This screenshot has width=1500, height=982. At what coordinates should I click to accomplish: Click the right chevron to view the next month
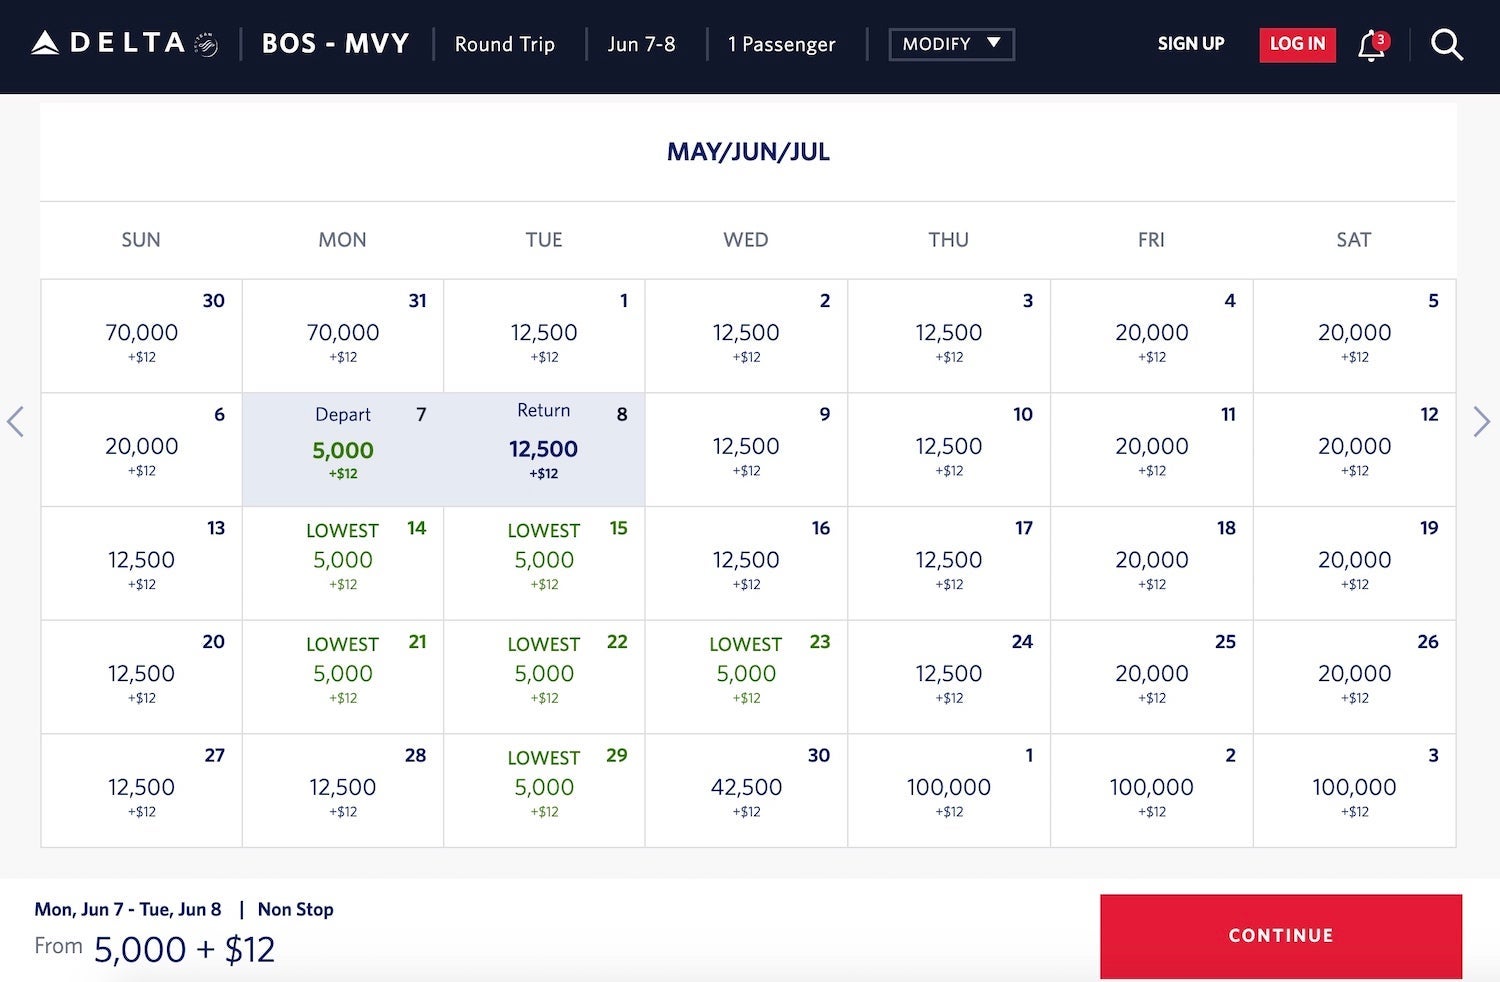click(x=1483, y=421)
